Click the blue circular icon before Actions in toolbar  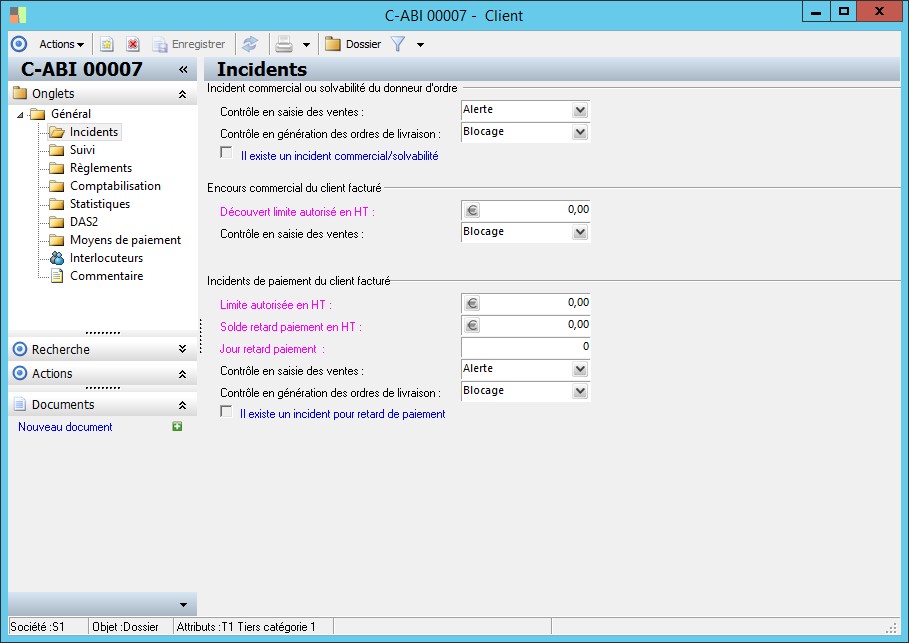point(19,44)
